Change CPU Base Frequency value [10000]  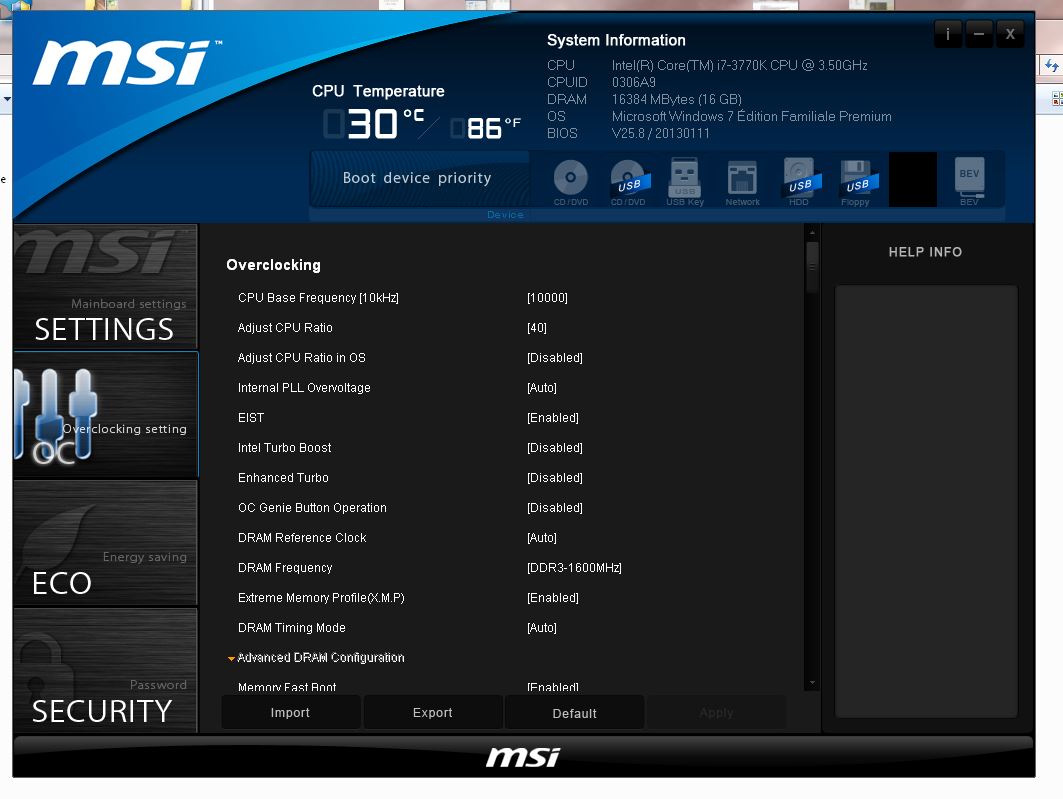click(x=547, y=298)
